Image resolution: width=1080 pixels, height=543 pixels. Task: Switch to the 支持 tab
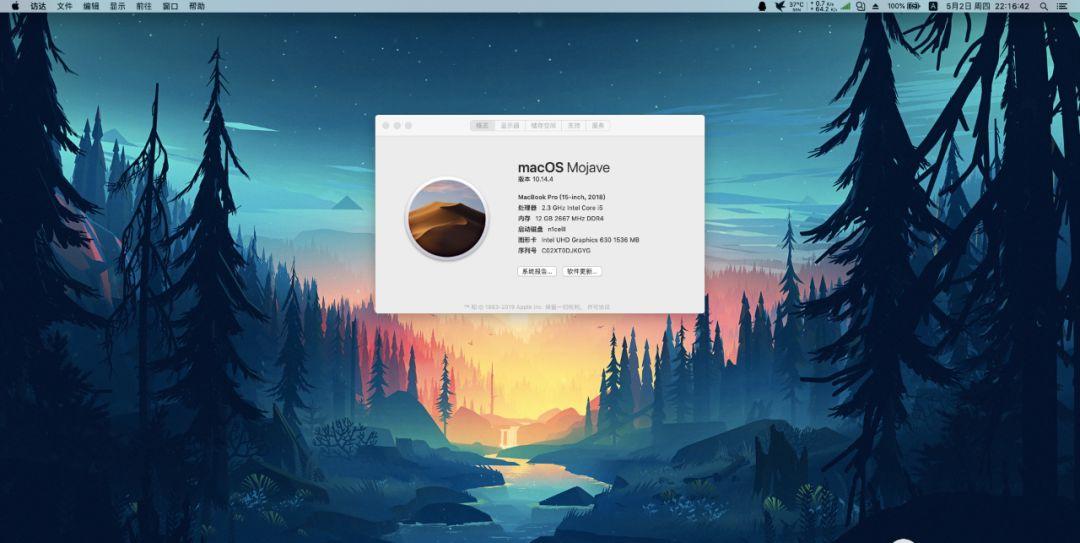click(574, 125)
